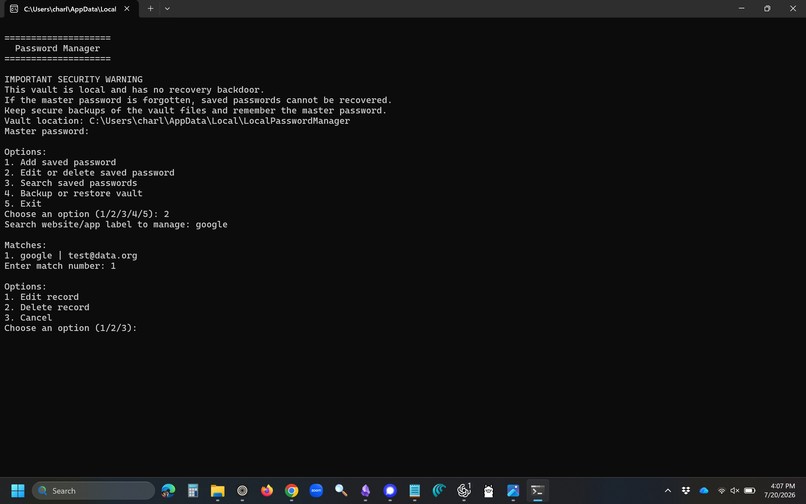Screen dimensions: 806x504
Task: Open the white bag taskbar icon
Action: (x=488, y=491)
